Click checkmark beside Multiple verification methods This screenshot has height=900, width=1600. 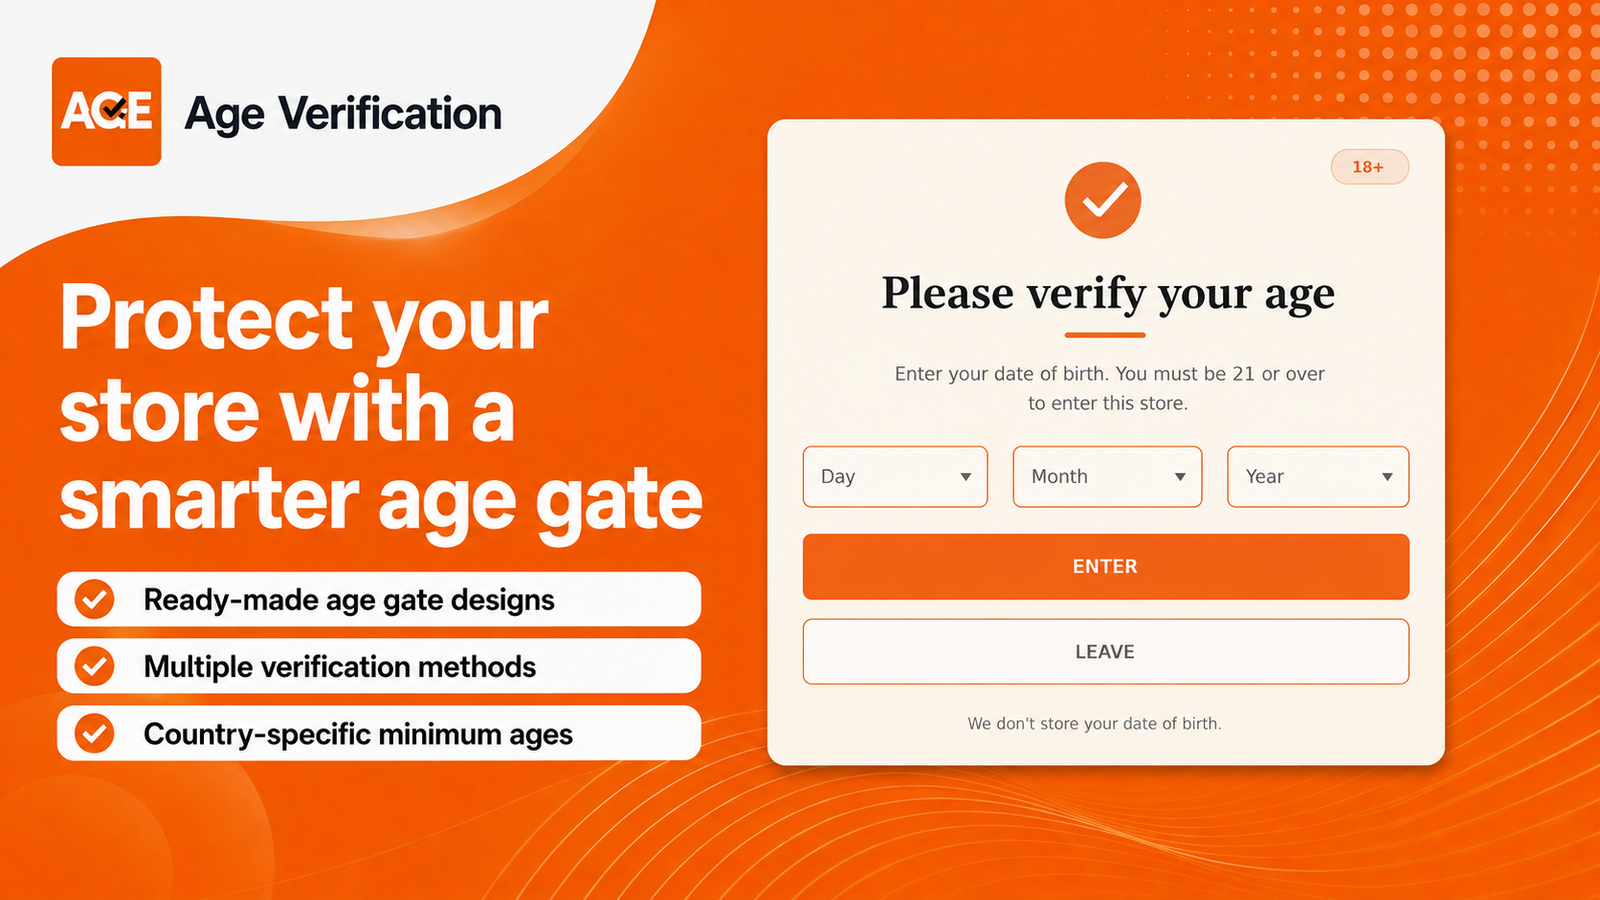(x=95, y=666)
